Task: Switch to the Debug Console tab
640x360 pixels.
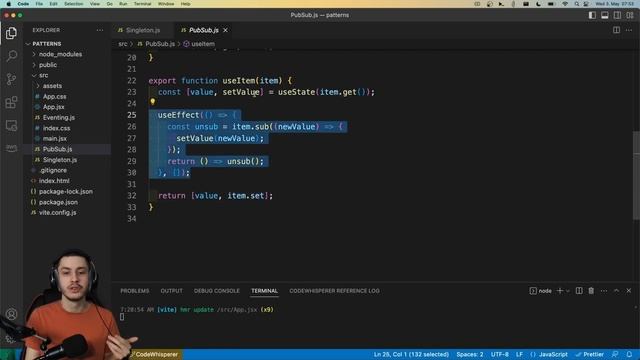Action: click(x=217, y=291)
